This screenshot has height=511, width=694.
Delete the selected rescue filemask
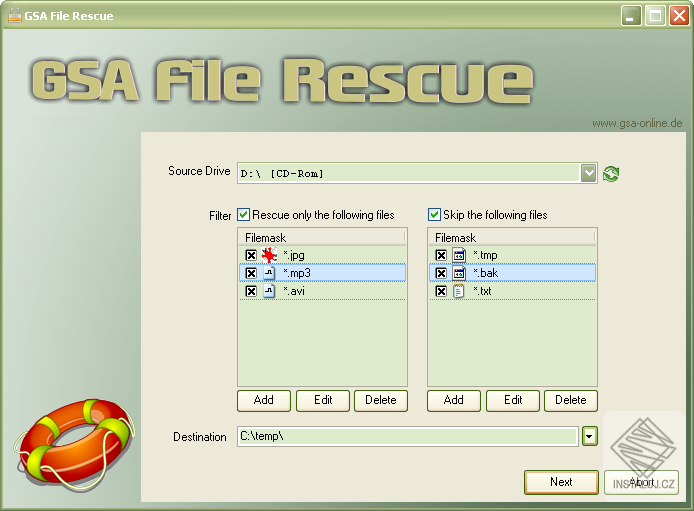tap(381, 400)
